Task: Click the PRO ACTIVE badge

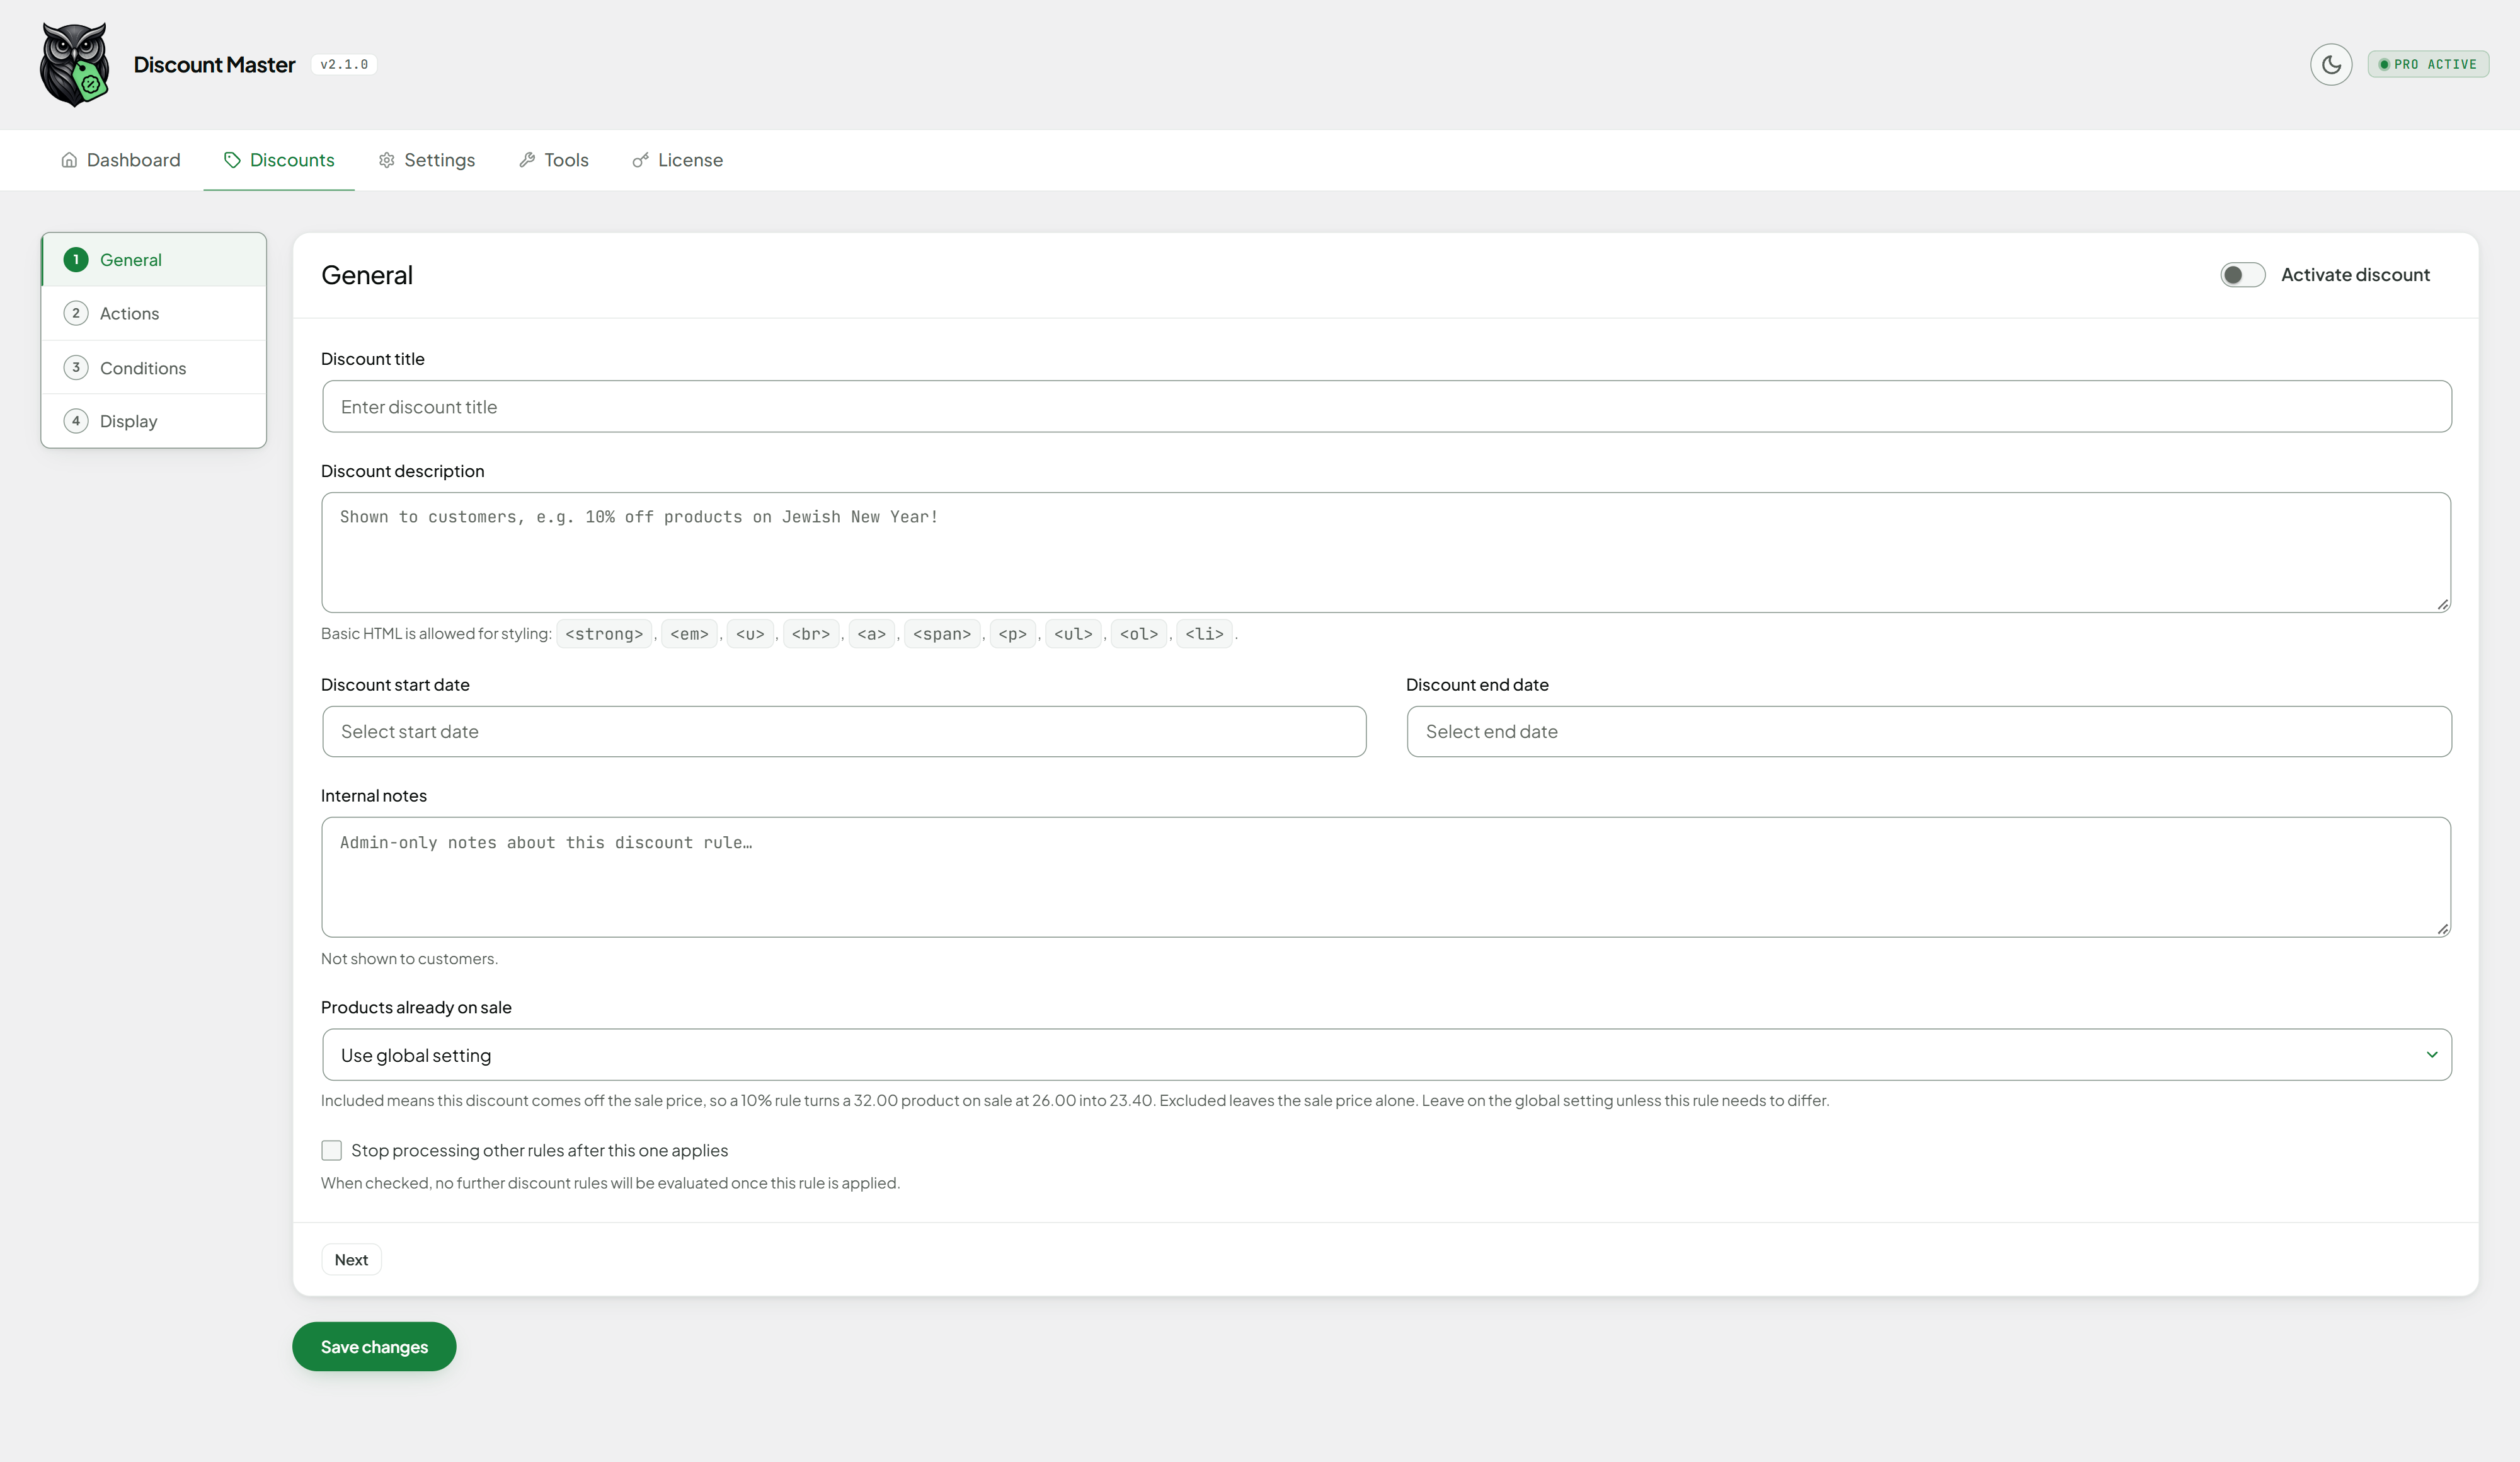Action: point(2428,65)
